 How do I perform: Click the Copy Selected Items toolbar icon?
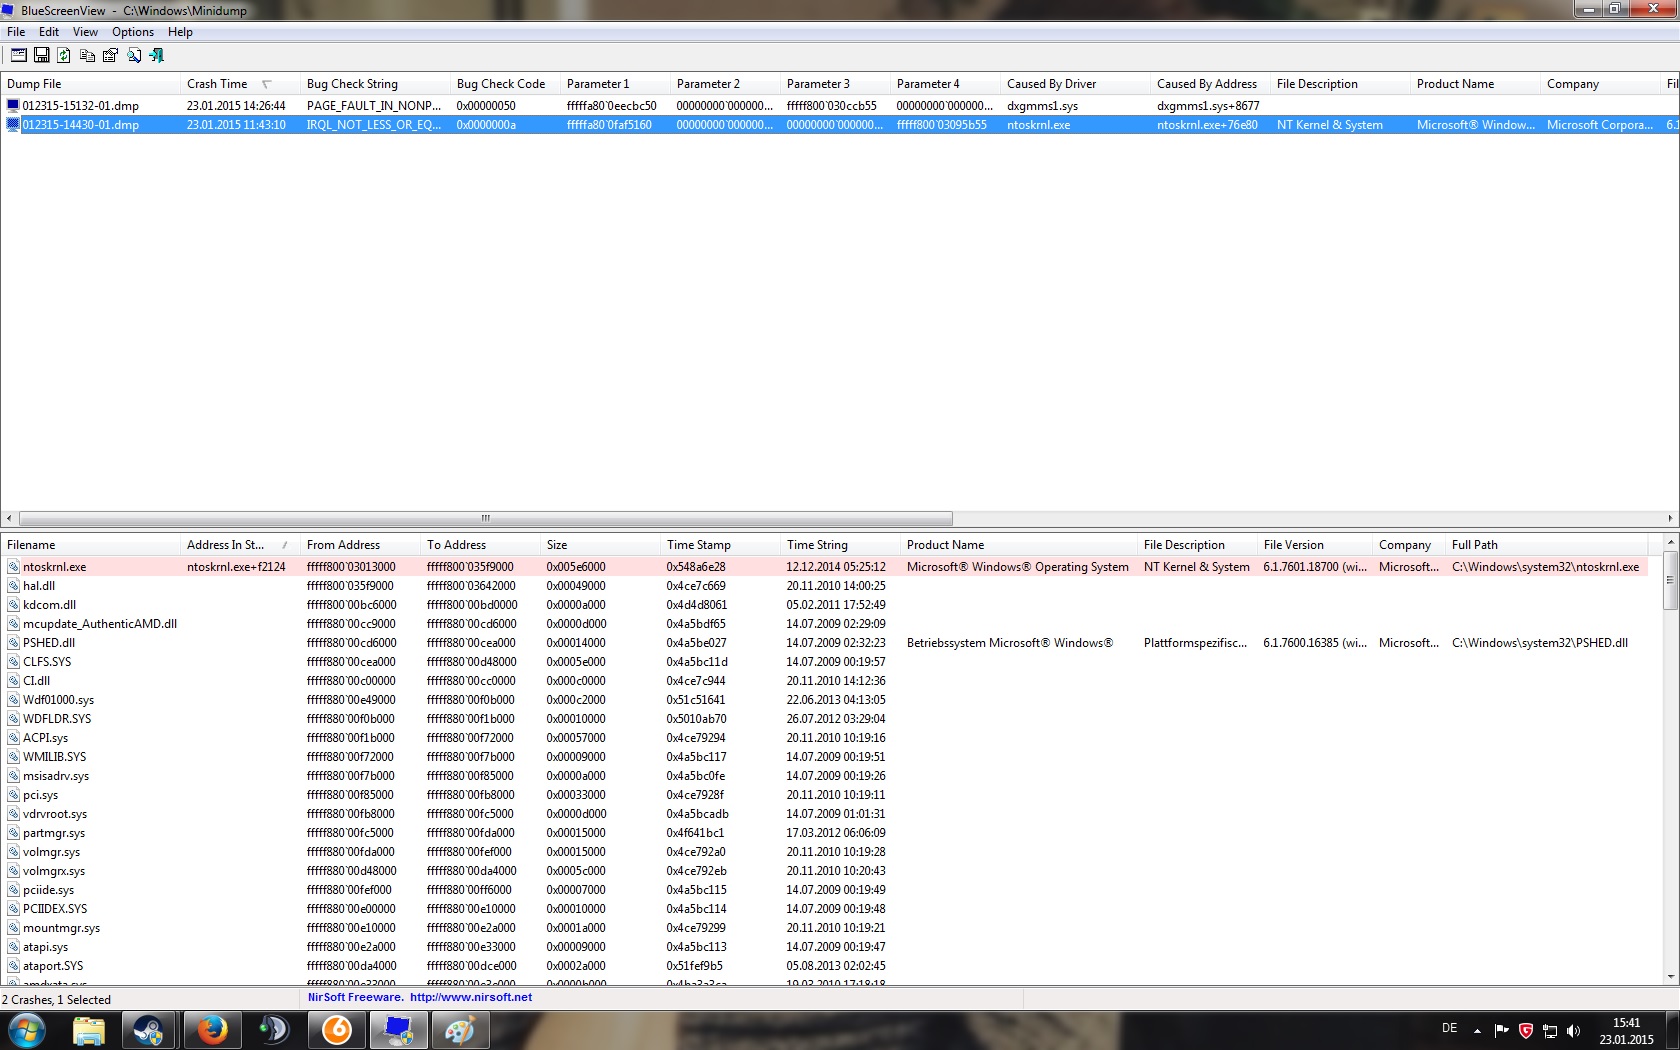87,55
